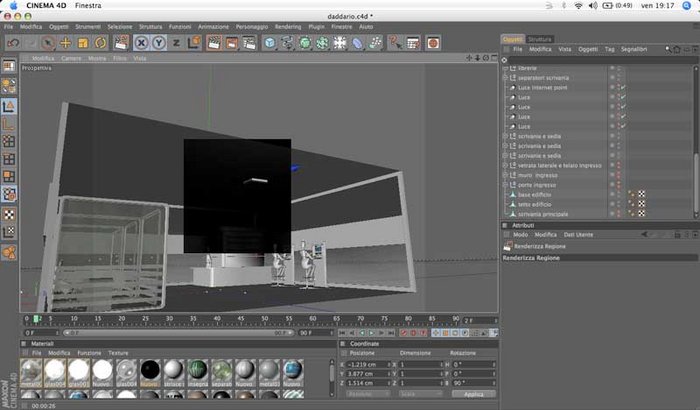Add a cube primitive object
Viewport: 700px width, 410px height.
(x=270, y=43)
